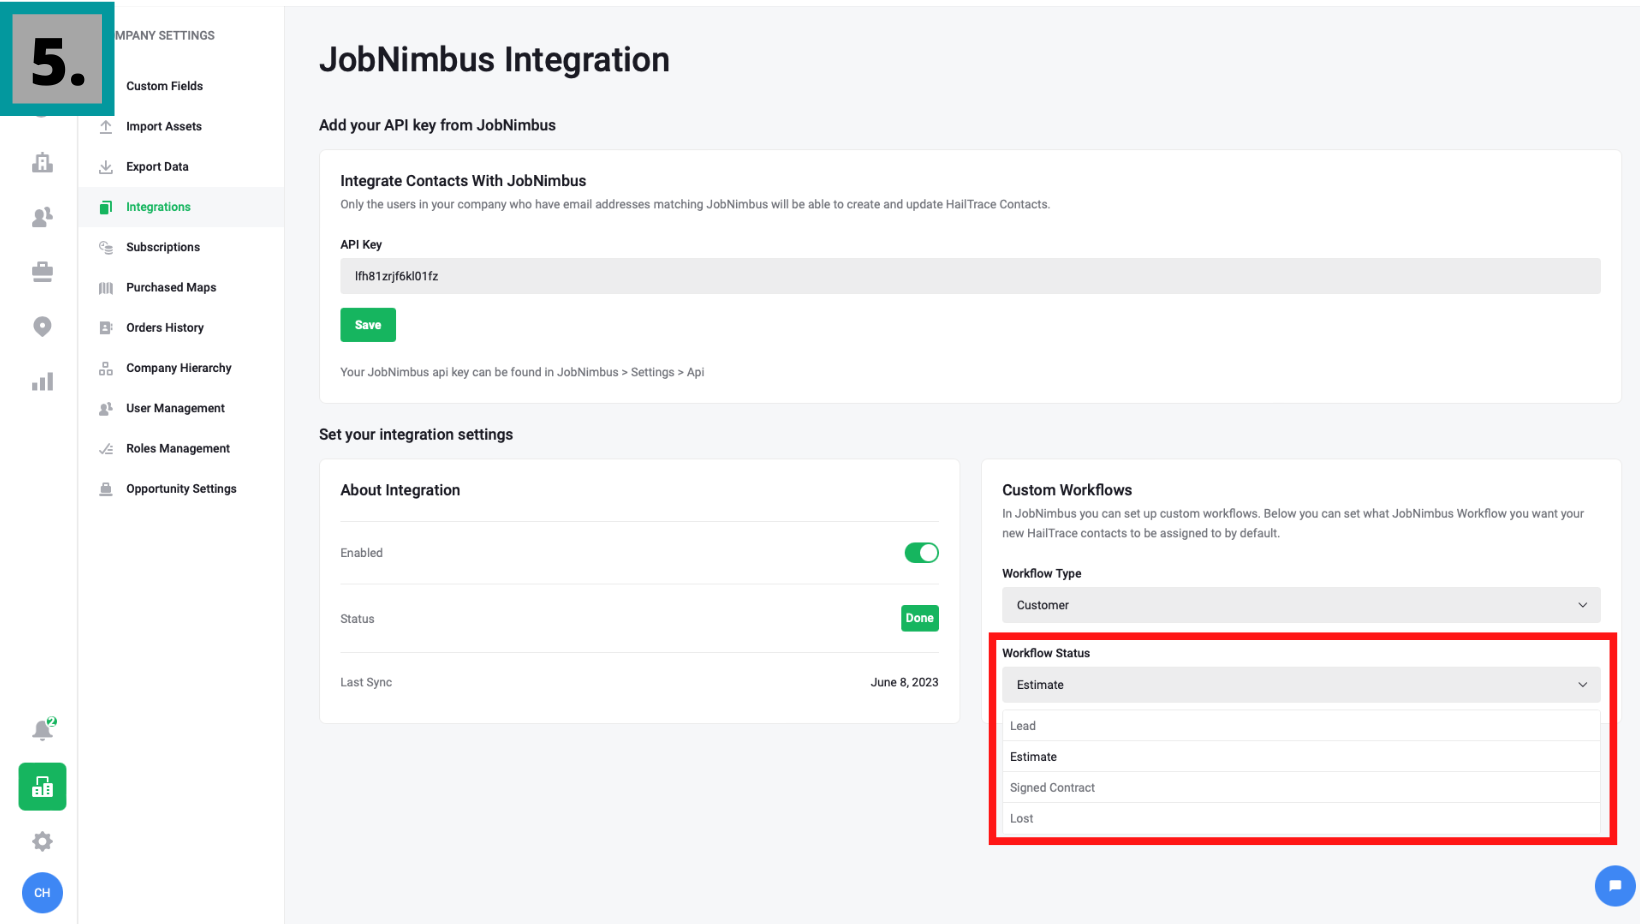Open the blue chat bubble widget
1640x924 pixels.
[x=1615, y=885]
